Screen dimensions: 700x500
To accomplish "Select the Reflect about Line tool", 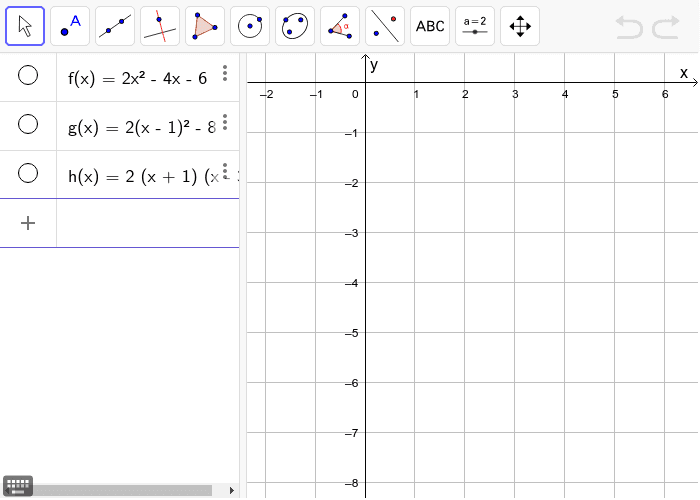I will point(385,26).
